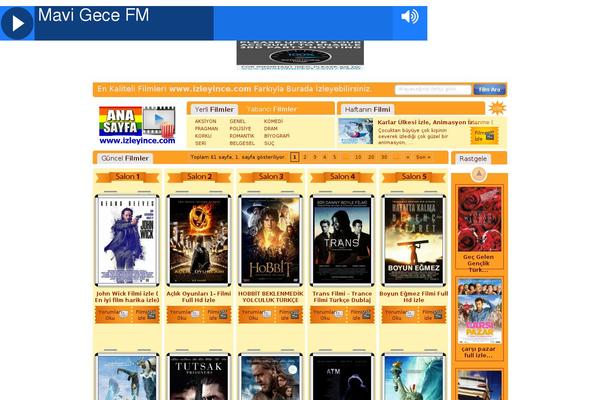Go to pagination page 2

tap(305, 157)
